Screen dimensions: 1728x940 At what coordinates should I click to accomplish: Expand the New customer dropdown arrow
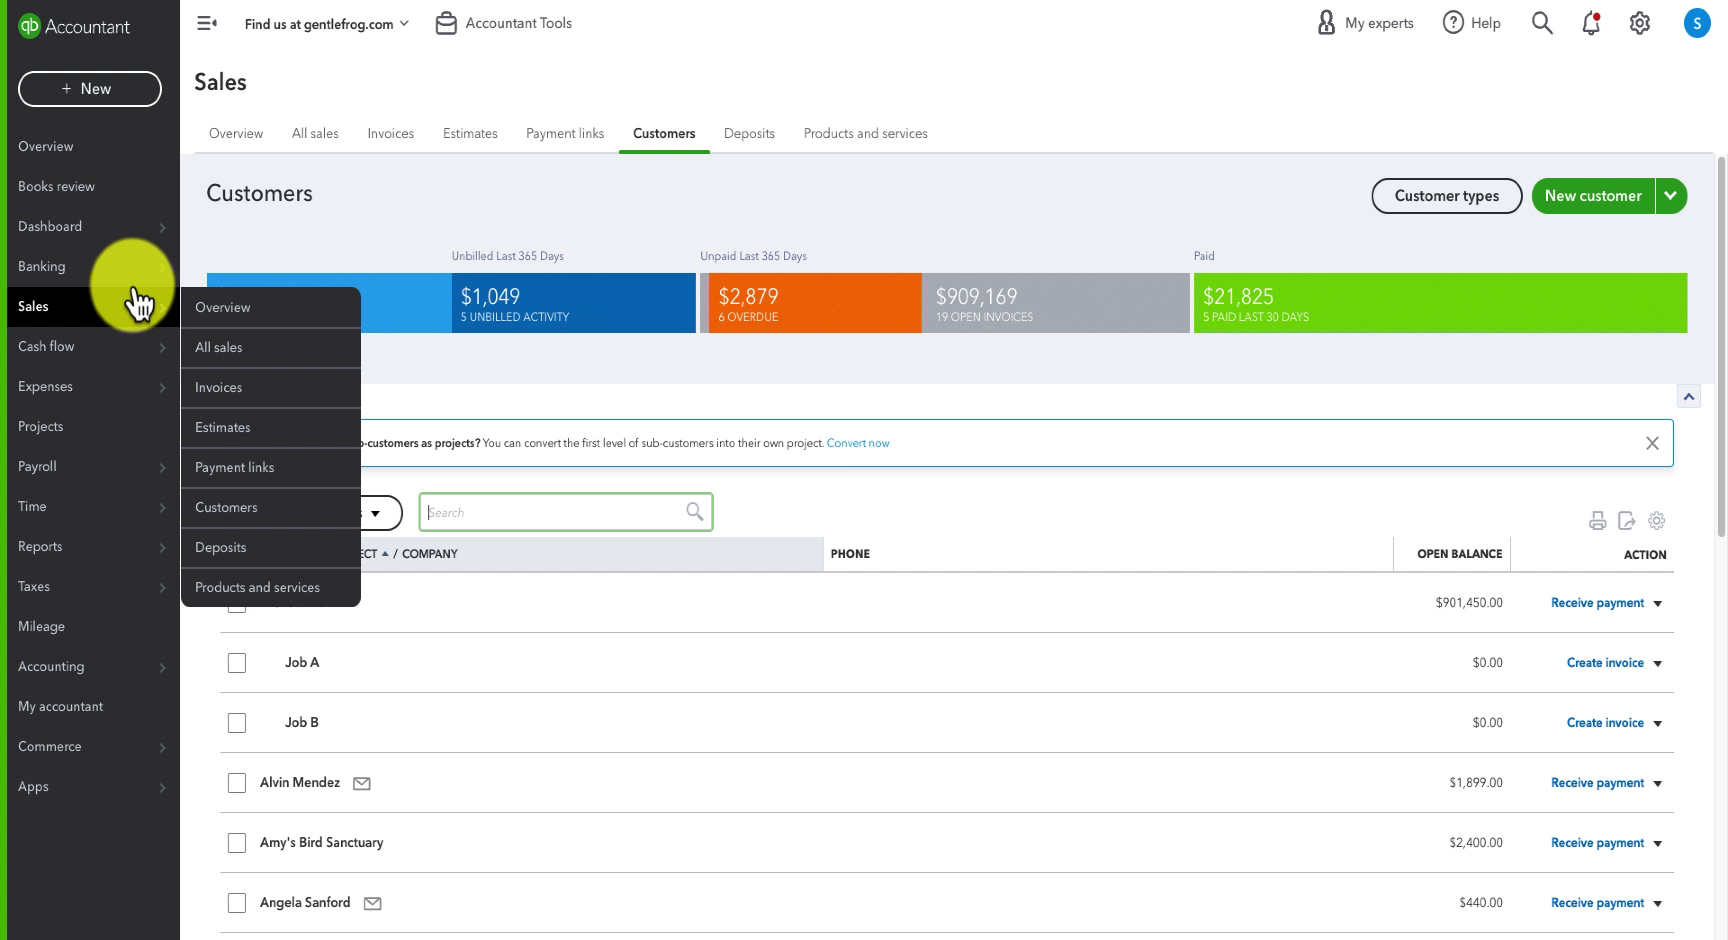point(1671,196)
